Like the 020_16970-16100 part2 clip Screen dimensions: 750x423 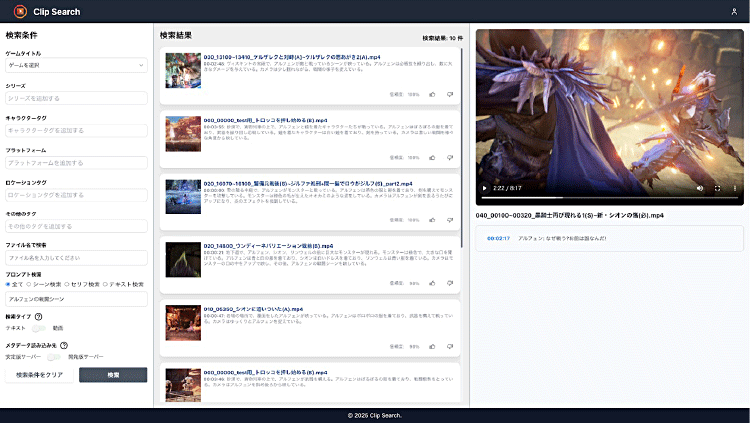[432, 220]
